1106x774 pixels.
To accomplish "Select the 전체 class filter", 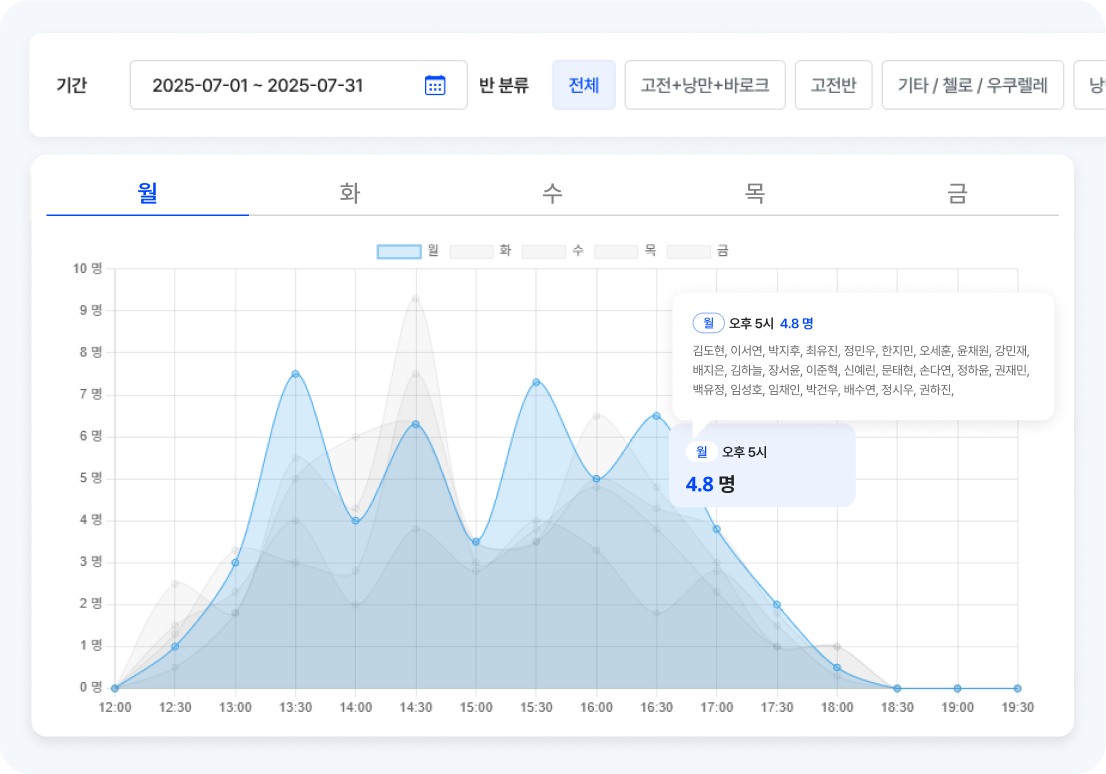I will pos(583,85).
